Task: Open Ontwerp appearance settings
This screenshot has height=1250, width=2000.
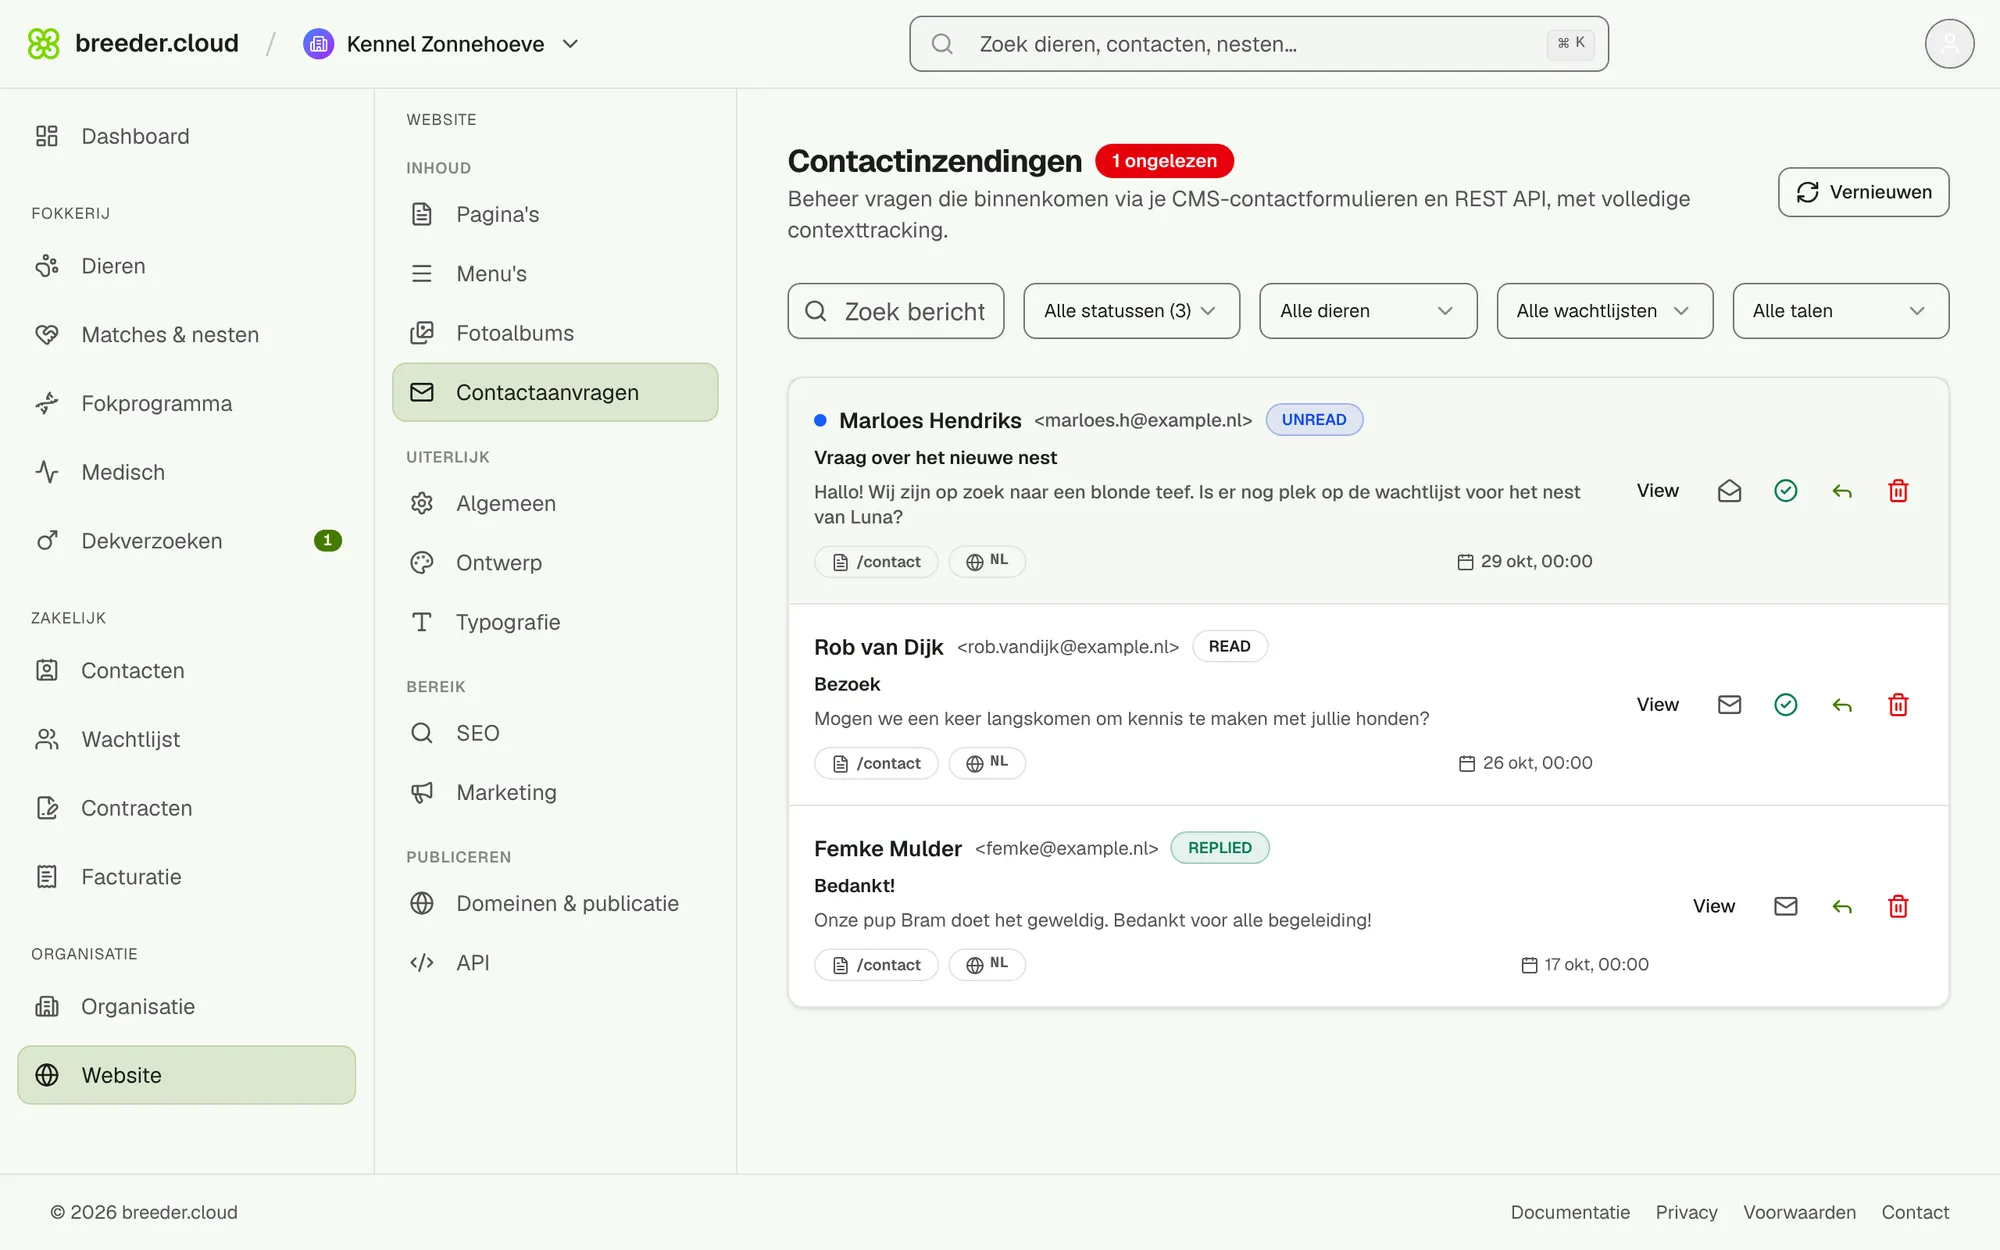Action: tap(555, 563)
